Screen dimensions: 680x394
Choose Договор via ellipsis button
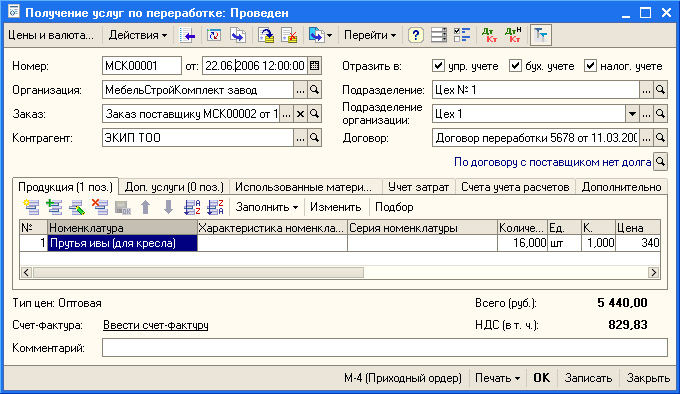point(646,138)
